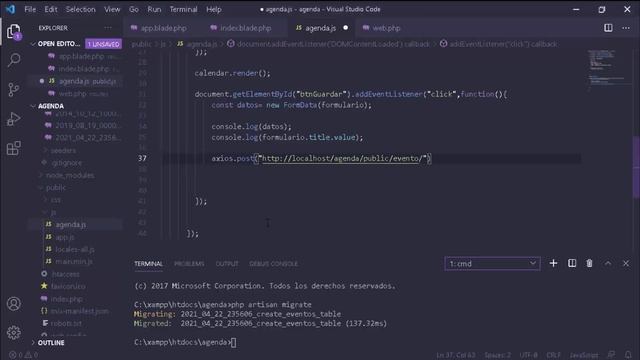Open favicon.ico in the file tree

(68, 287)
